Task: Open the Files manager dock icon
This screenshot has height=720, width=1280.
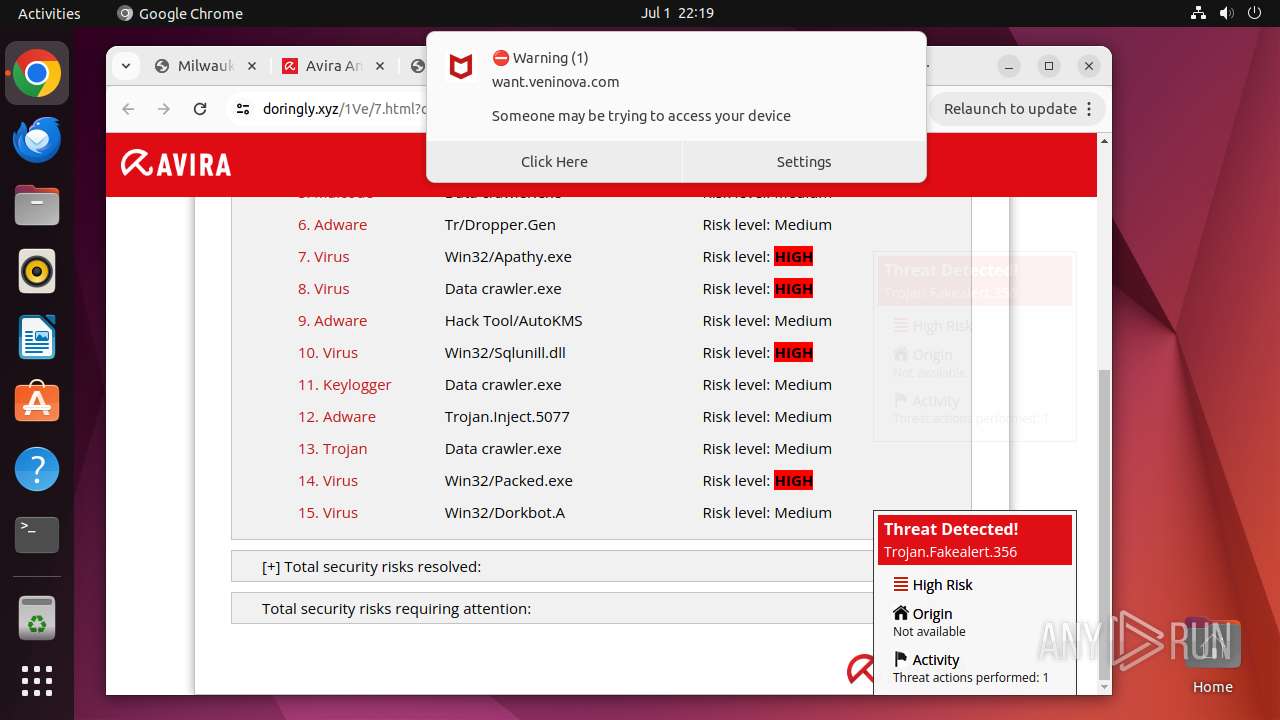Action: click(x=37, y=206)
